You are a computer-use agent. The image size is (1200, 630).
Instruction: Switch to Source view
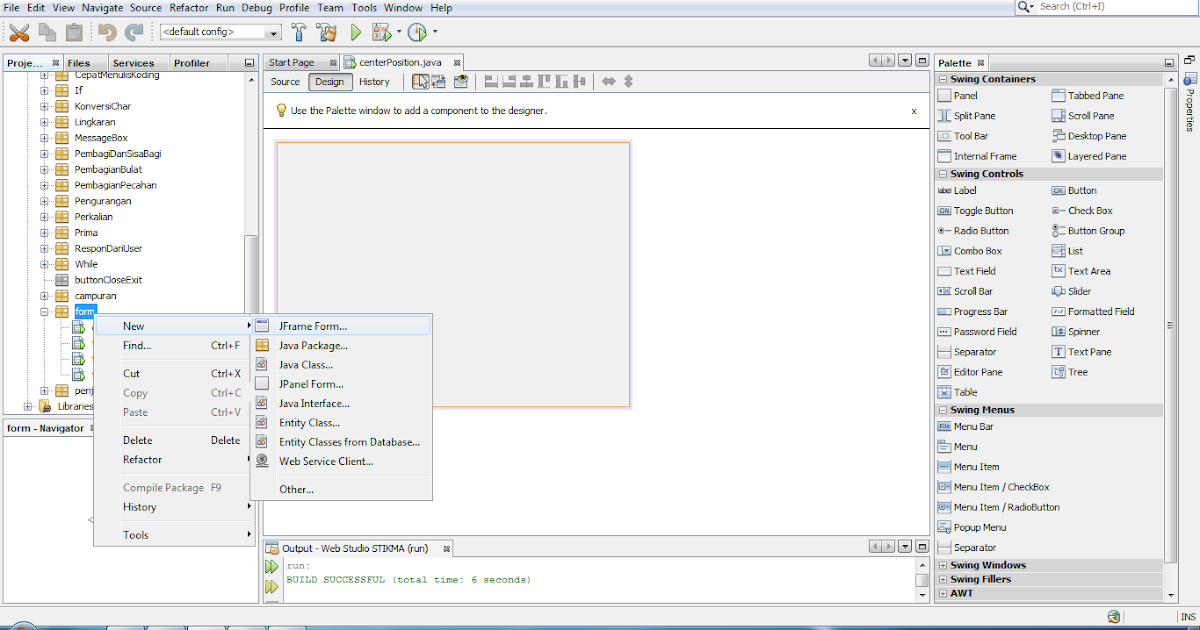click(285, 82)
